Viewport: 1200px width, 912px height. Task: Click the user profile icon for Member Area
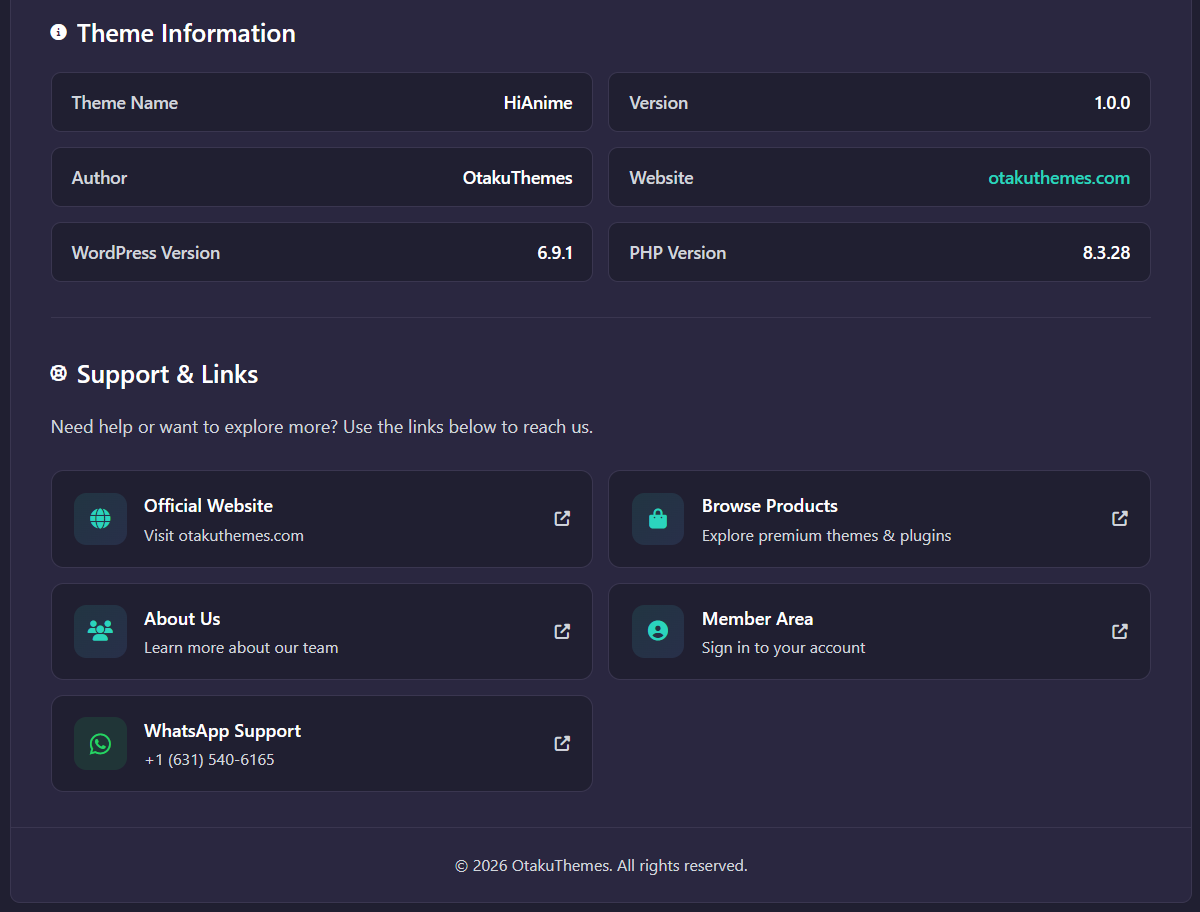pyautogui.click(x=658, y=631)
